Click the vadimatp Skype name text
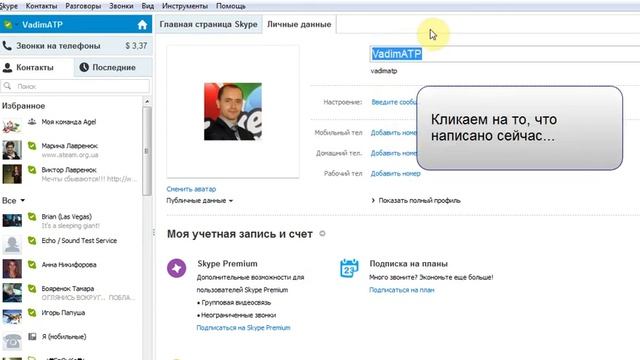This screenshot has height=360, width=640. click(384, 71)
